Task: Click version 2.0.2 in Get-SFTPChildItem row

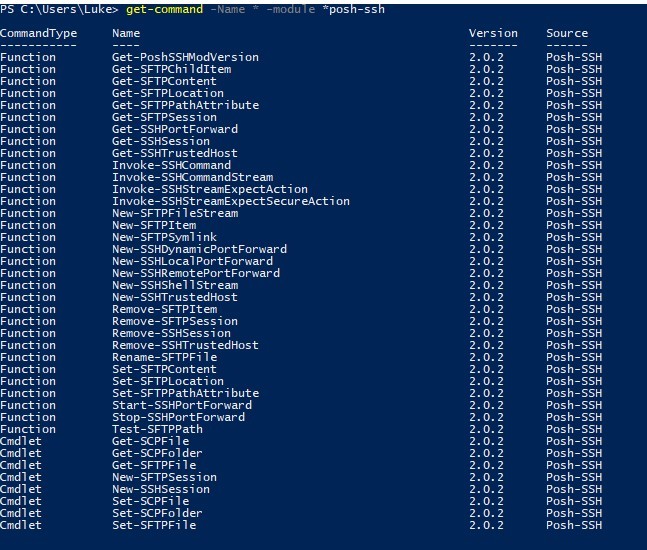Action: pos(486,69)
